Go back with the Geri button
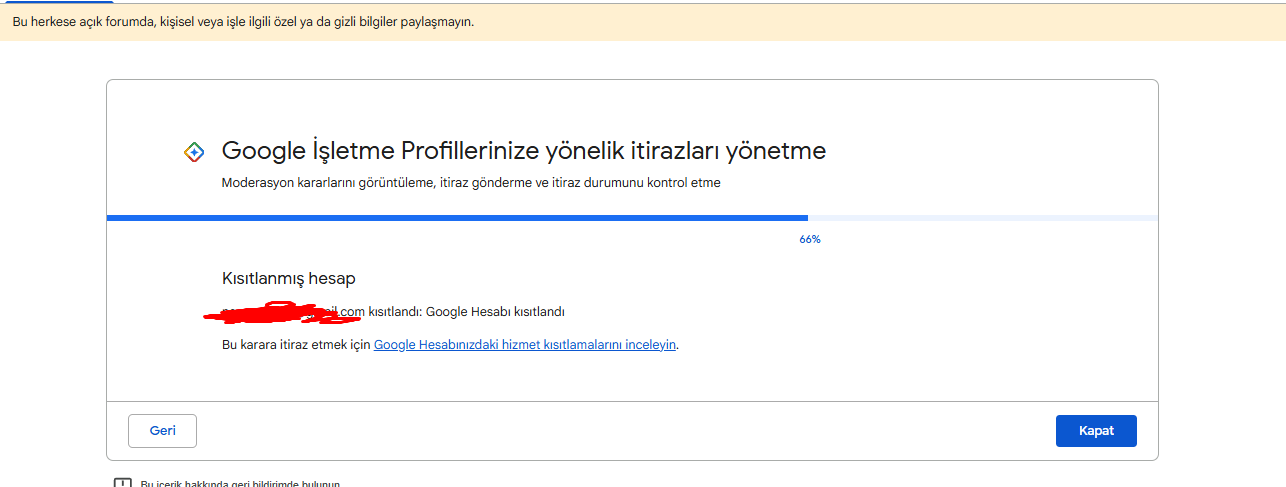The height and width of the screenshot is (487, 1286). pyautogui.click(x=162, y=431)
